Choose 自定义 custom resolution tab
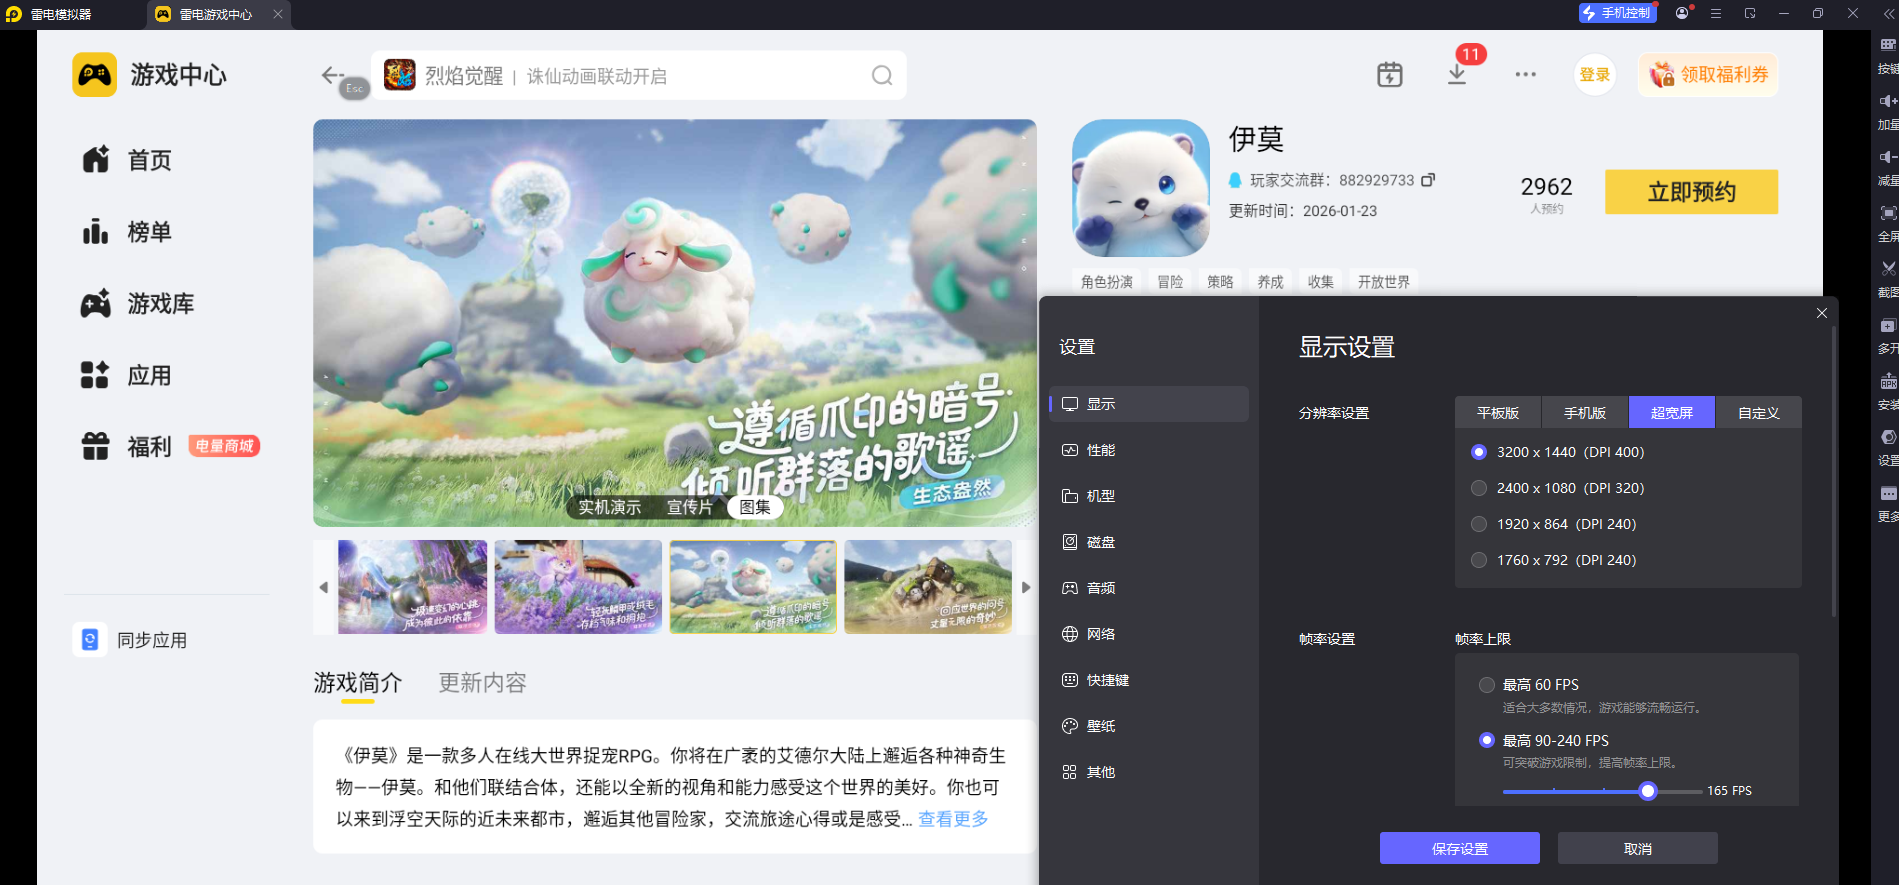1899x885 pixels. 1759,413
